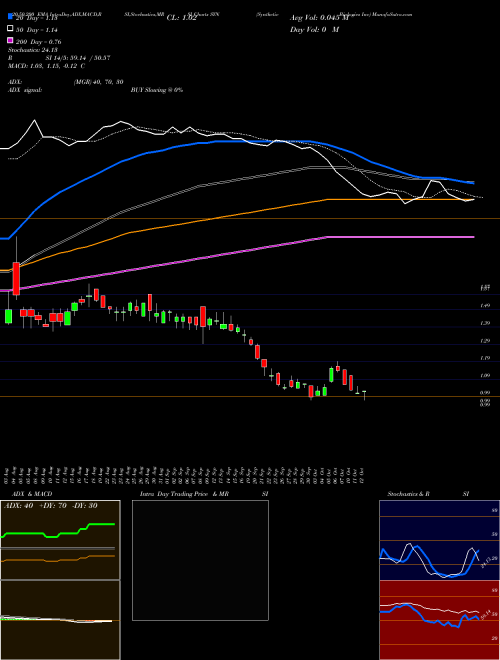Click the 'MACD: 1.08, 1.15, -0.12 C' line
Image resolution: width=500 pixels, height=660 pixels.
[46, 66]
